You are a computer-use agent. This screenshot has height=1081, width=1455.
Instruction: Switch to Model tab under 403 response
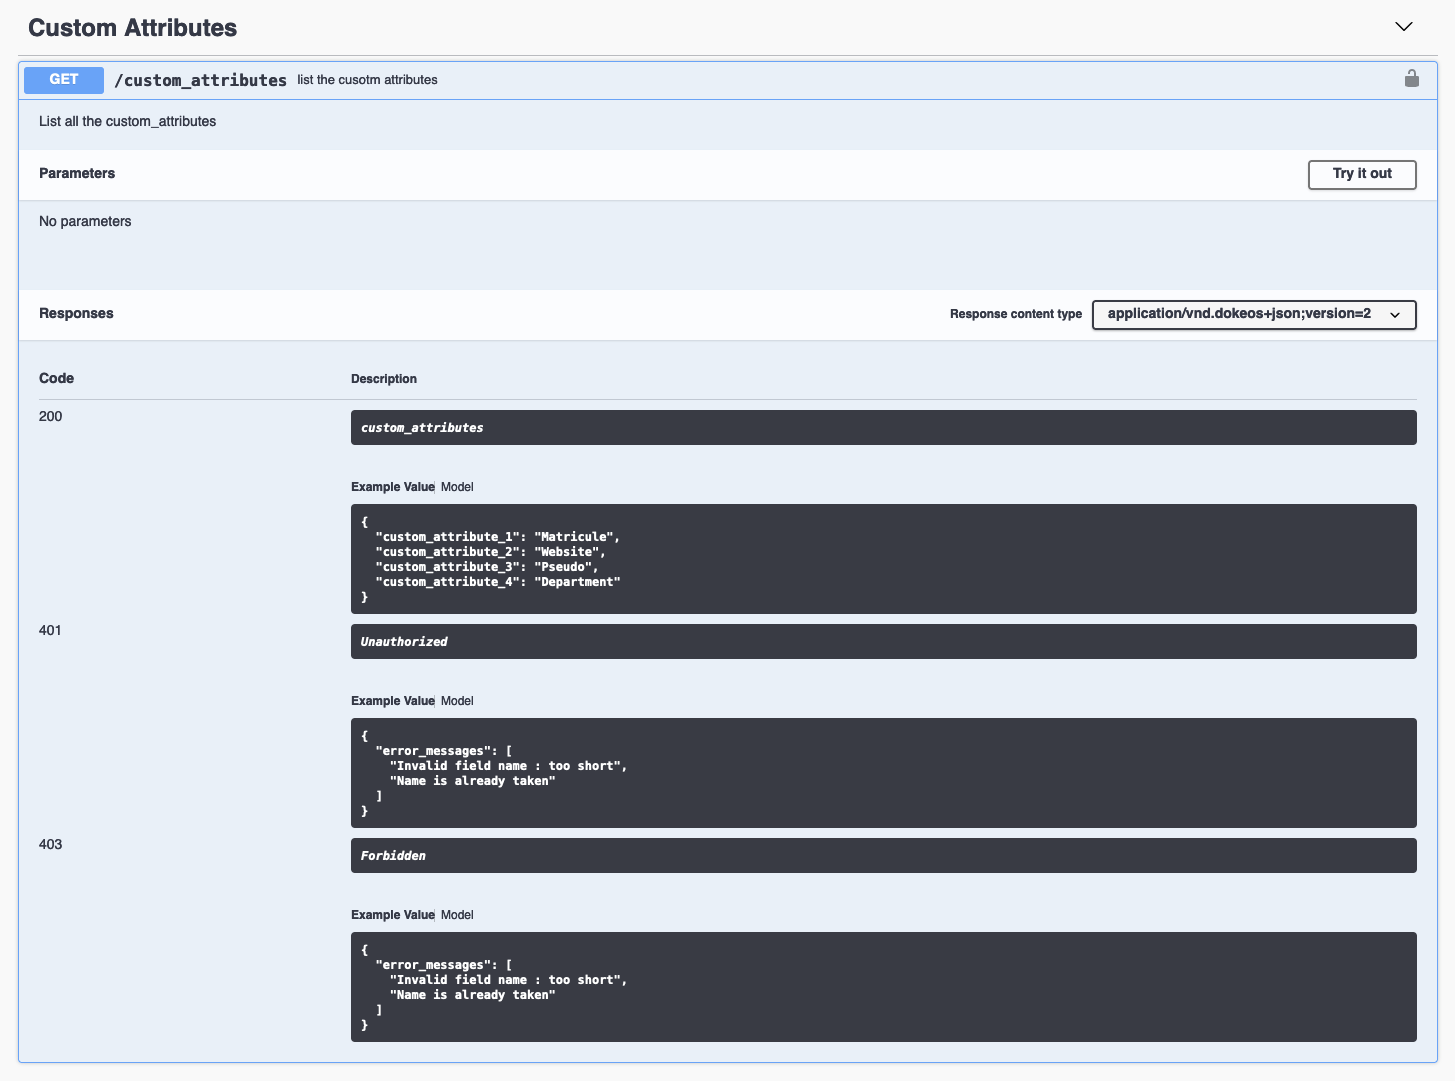(x=457, y=915)
